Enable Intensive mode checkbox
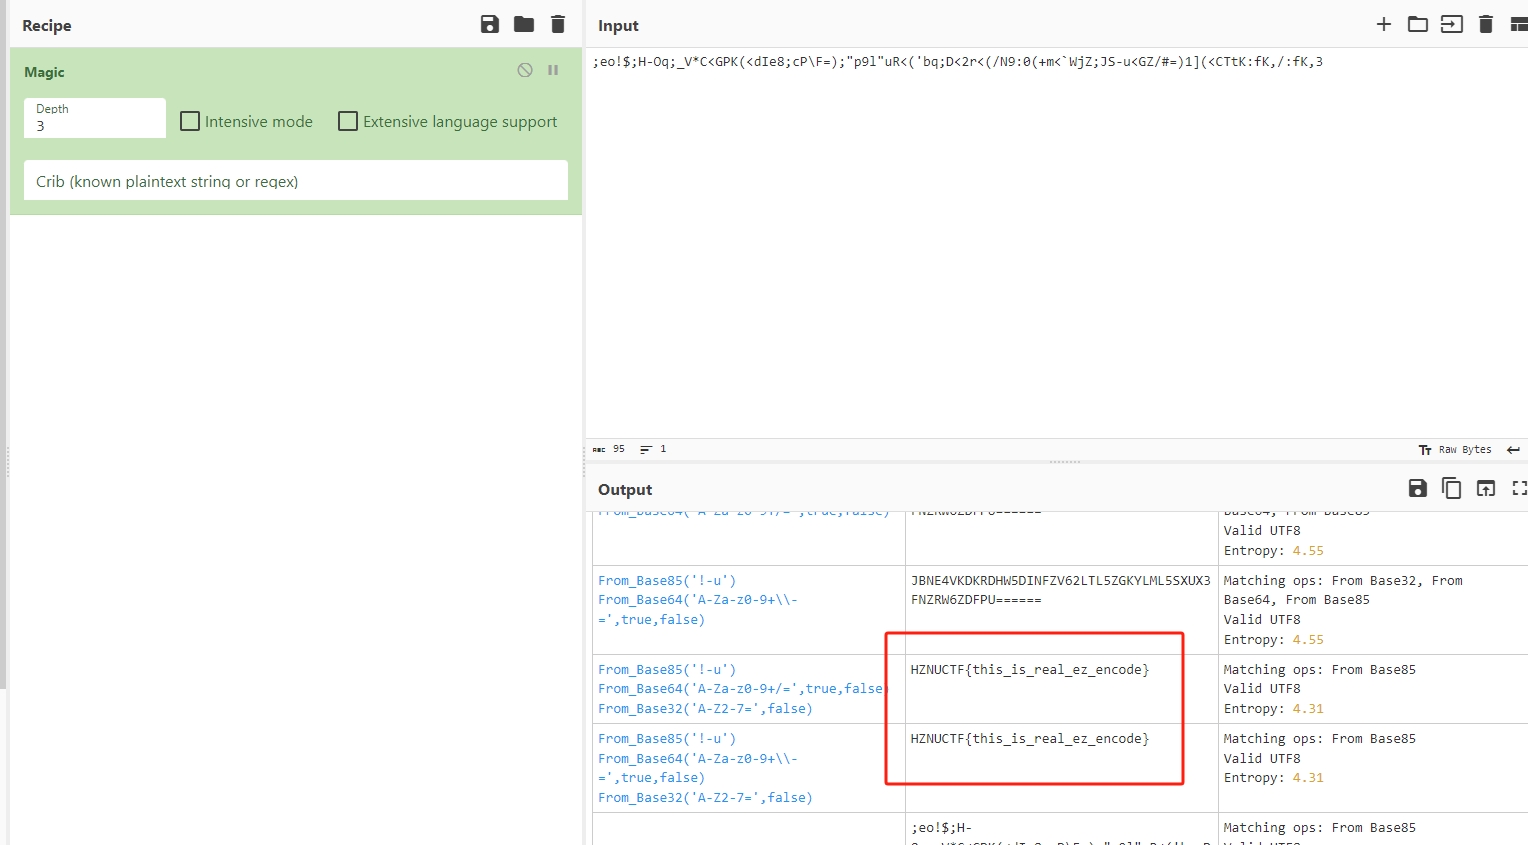Screen dimensions: 1528x845 [190, 122]
